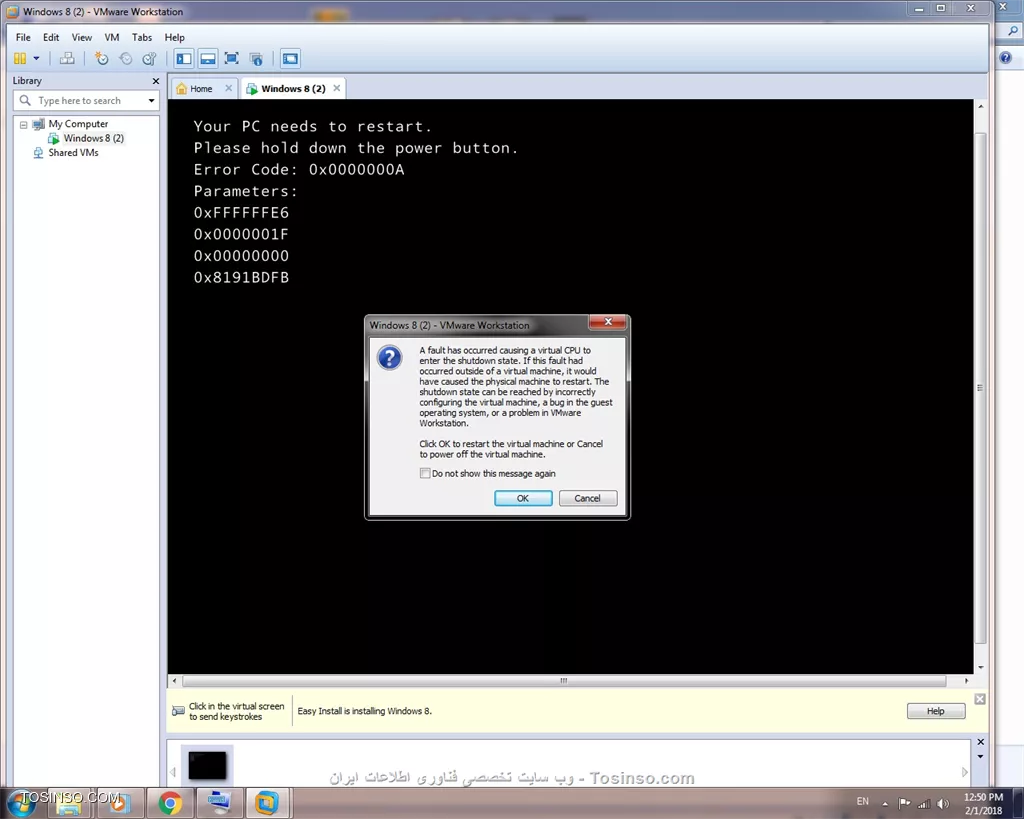Click the vertical scrollbar up arrow

(x=980, y=106)
